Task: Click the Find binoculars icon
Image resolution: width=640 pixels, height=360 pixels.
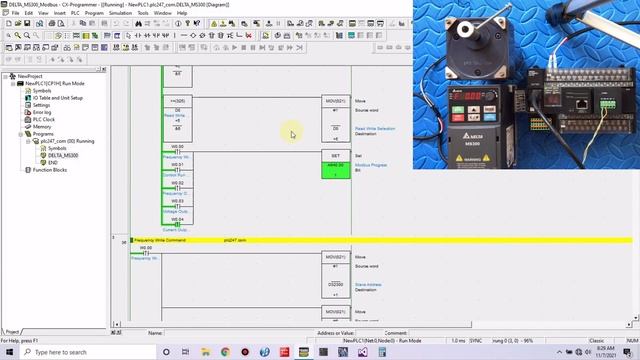Action: tap(138, 24)
